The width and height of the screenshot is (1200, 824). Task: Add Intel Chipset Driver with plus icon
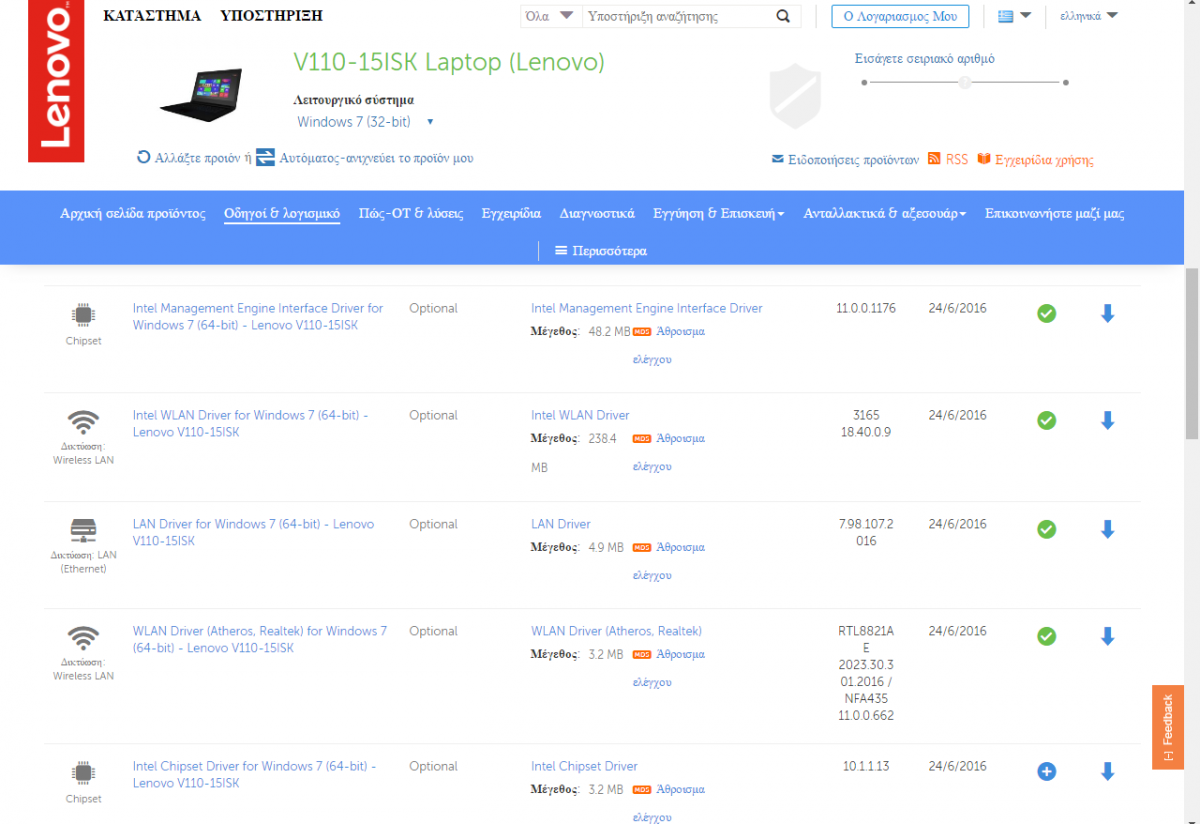[x=1046, y=771]
